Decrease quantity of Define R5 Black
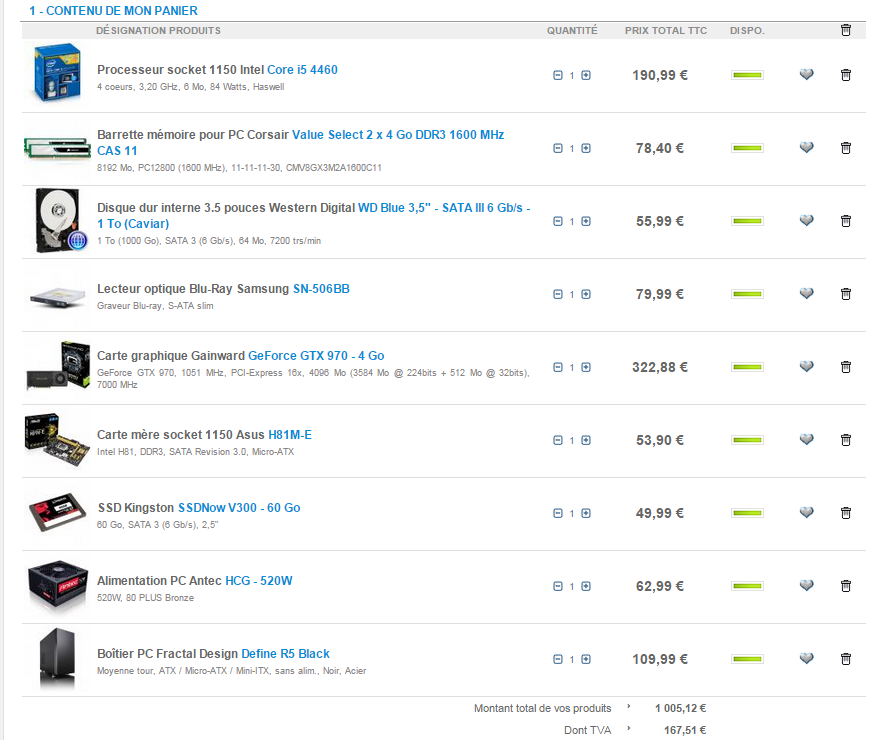 (x=558, y=659)
